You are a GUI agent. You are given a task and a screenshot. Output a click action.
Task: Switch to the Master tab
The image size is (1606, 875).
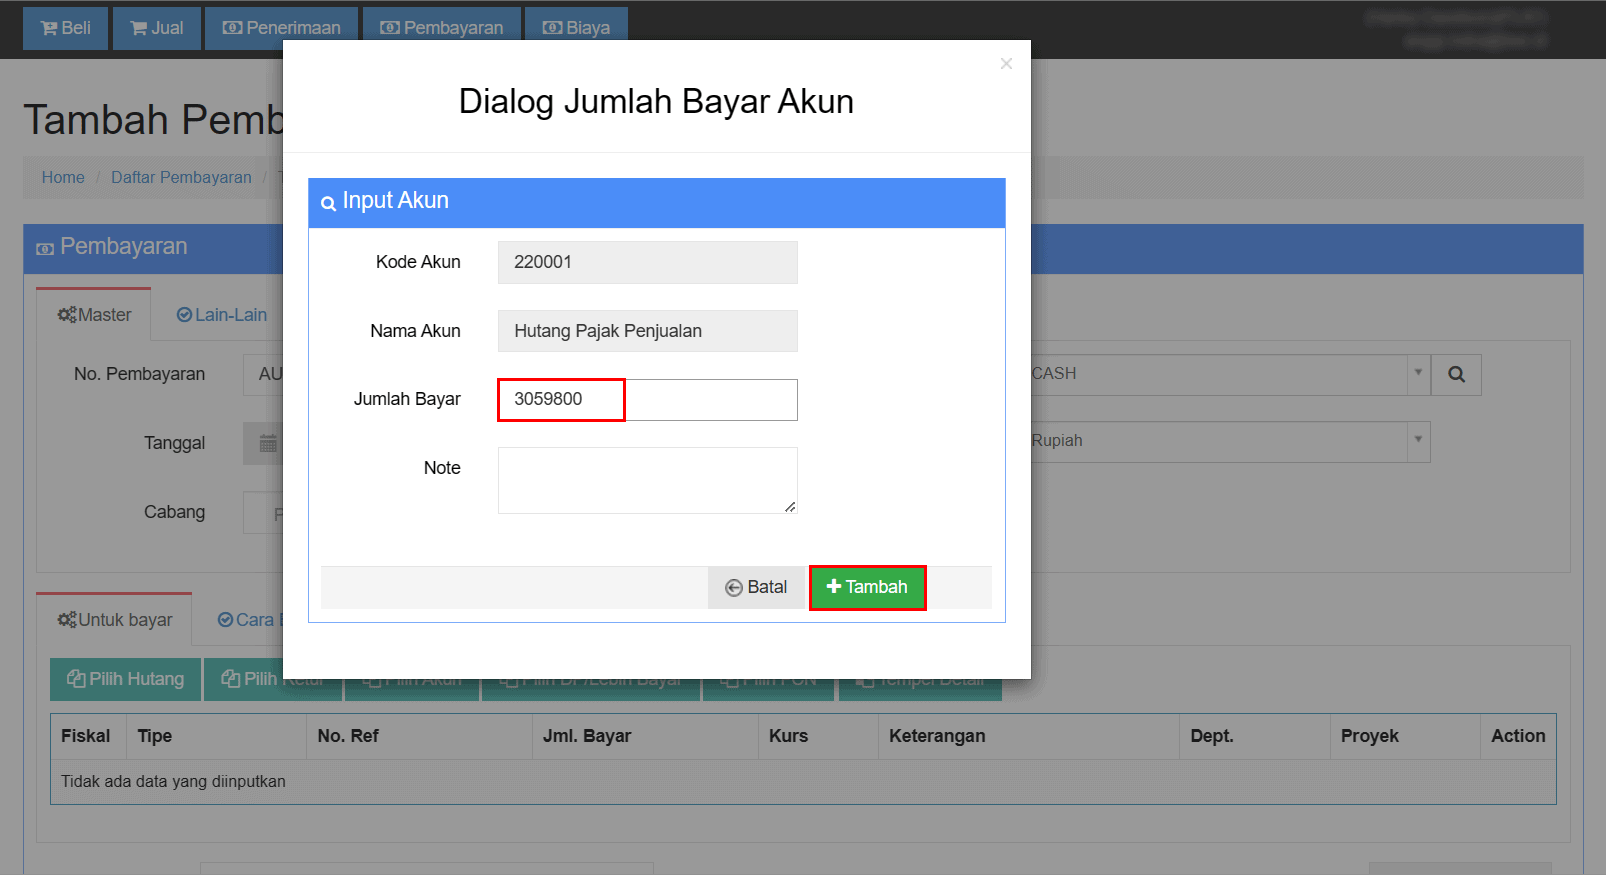94,315
